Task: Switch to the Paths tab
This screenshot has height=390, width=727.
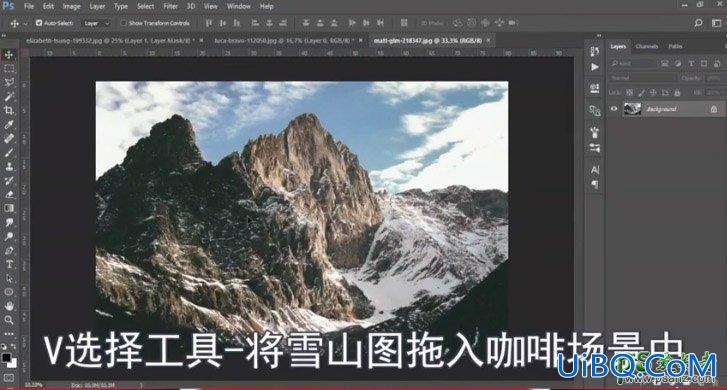Action: [x=675, y=46]
